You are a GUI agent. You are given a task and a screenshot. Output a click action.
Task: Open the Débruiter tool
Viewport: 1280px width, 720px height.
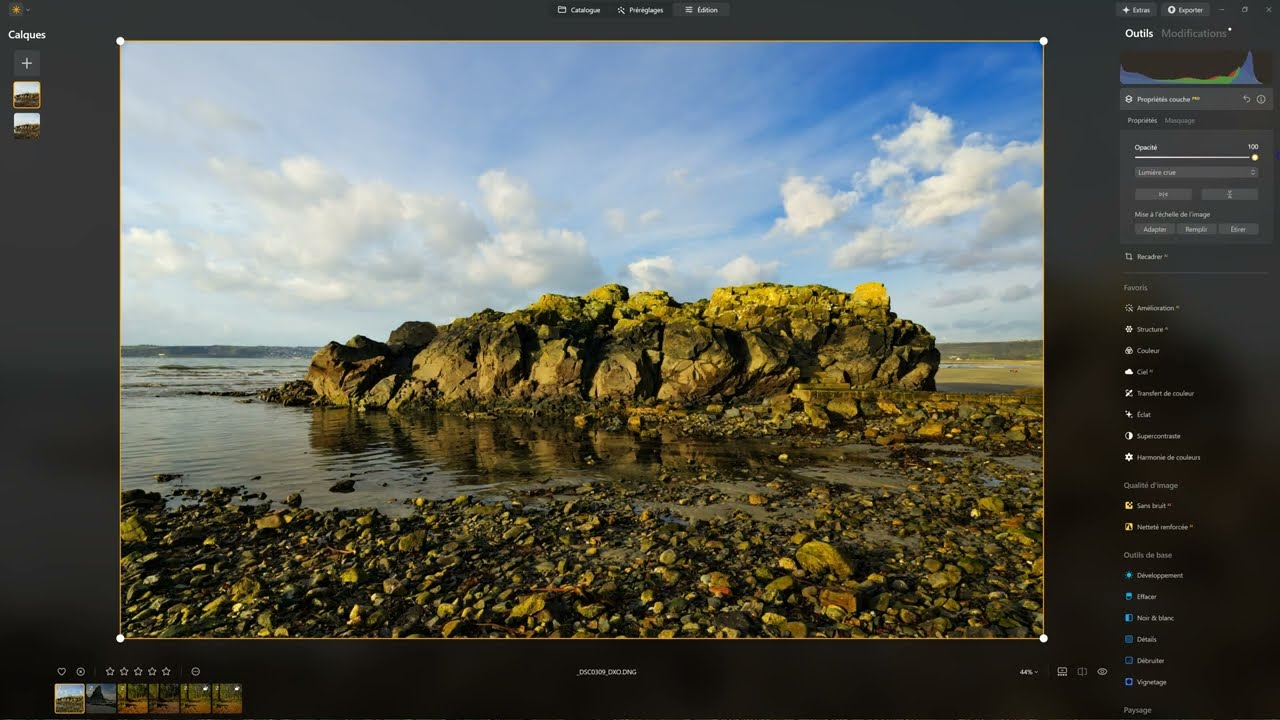(1144, 661)
